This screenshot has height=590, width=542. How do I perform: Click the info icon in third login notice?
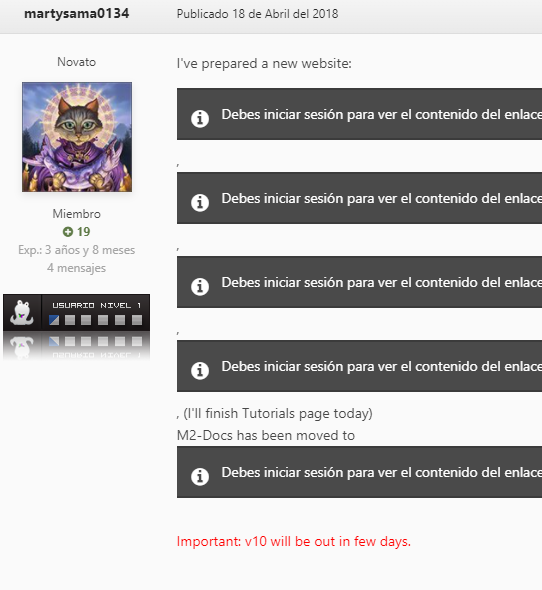tap(200, 286)
